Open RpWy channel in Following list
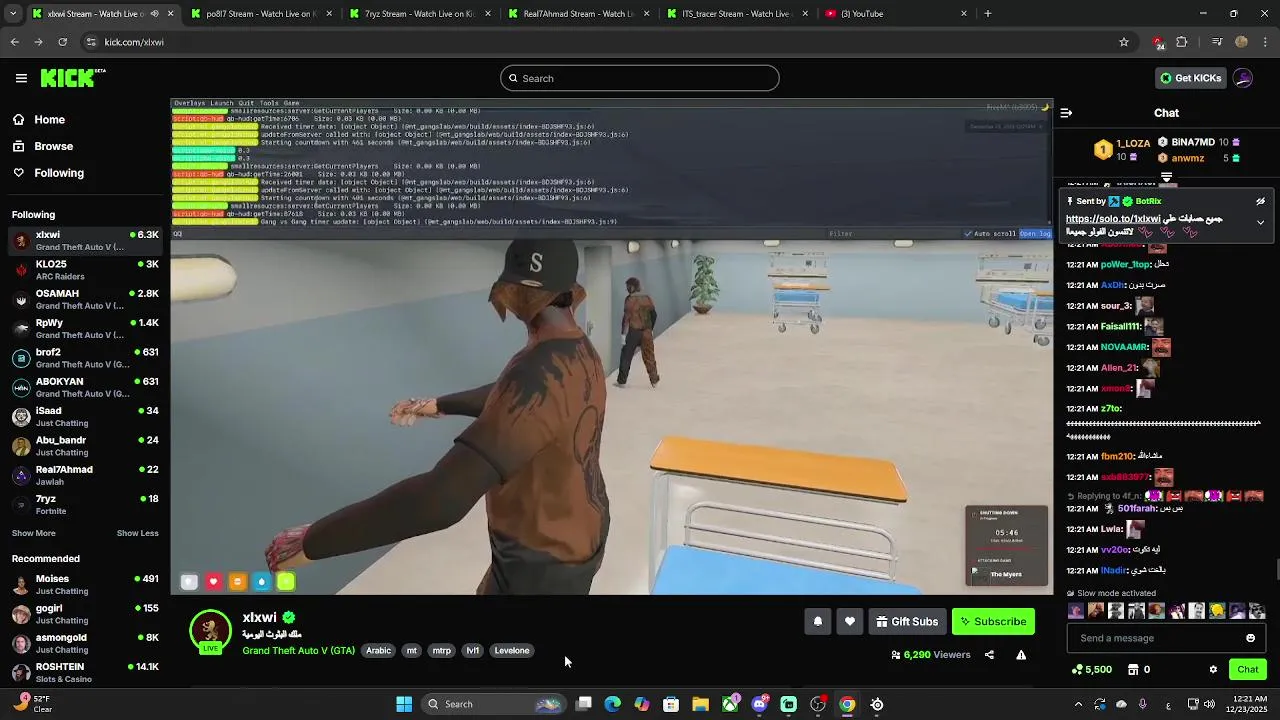Screen dimensions: 1280x720 pos(85,328)
